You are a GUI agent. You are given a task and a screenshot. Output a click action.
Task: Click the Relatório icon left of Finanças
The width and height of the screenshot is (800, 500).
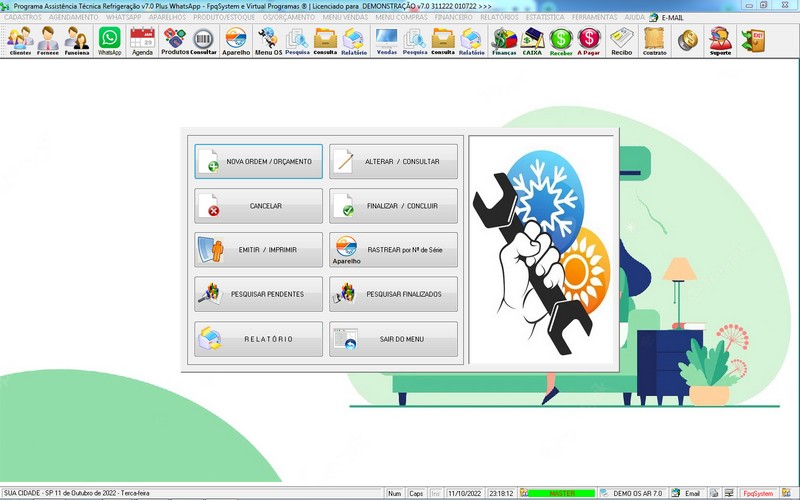[471, 41]
